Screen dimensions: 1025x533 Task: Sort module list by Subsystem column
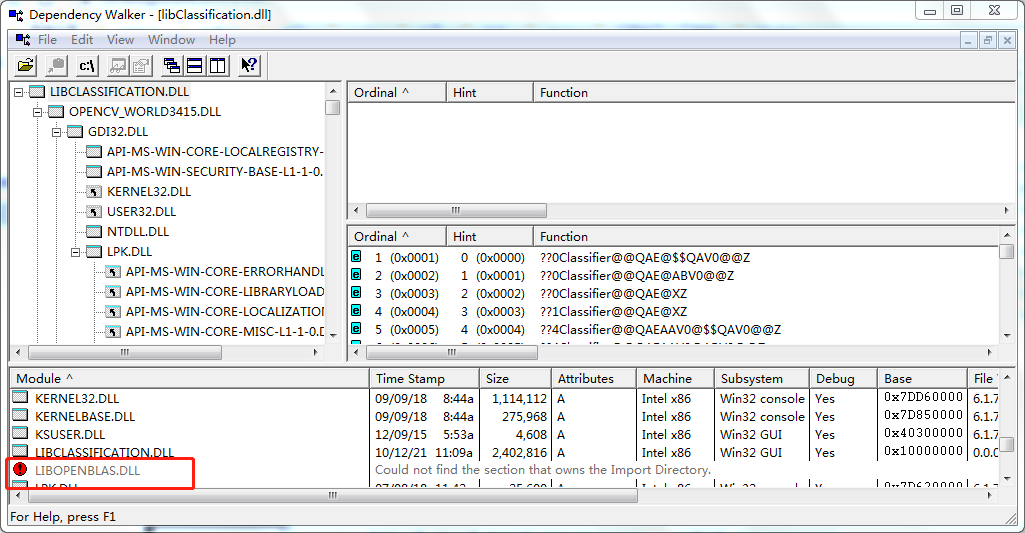pyautogui.click(x=761, y=379)
